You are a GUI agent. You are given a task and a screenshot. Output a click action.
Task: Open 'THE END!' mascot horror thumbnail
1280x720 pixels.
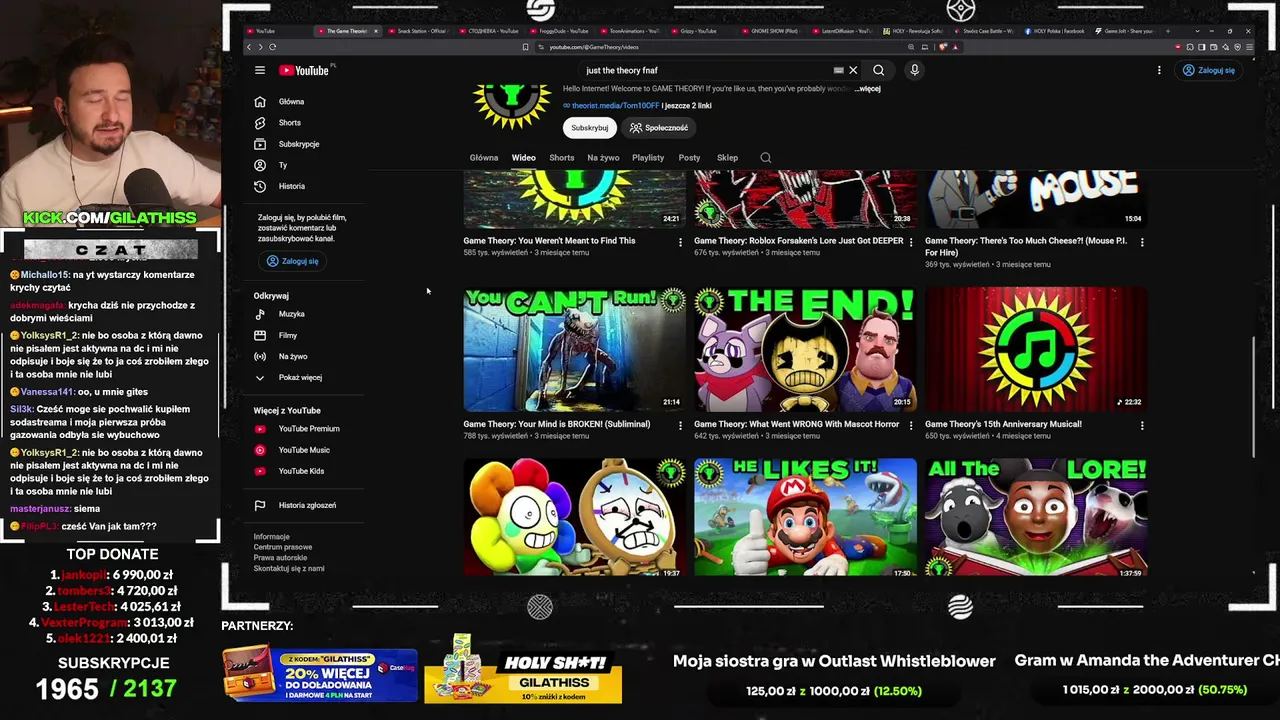point(805,349)
